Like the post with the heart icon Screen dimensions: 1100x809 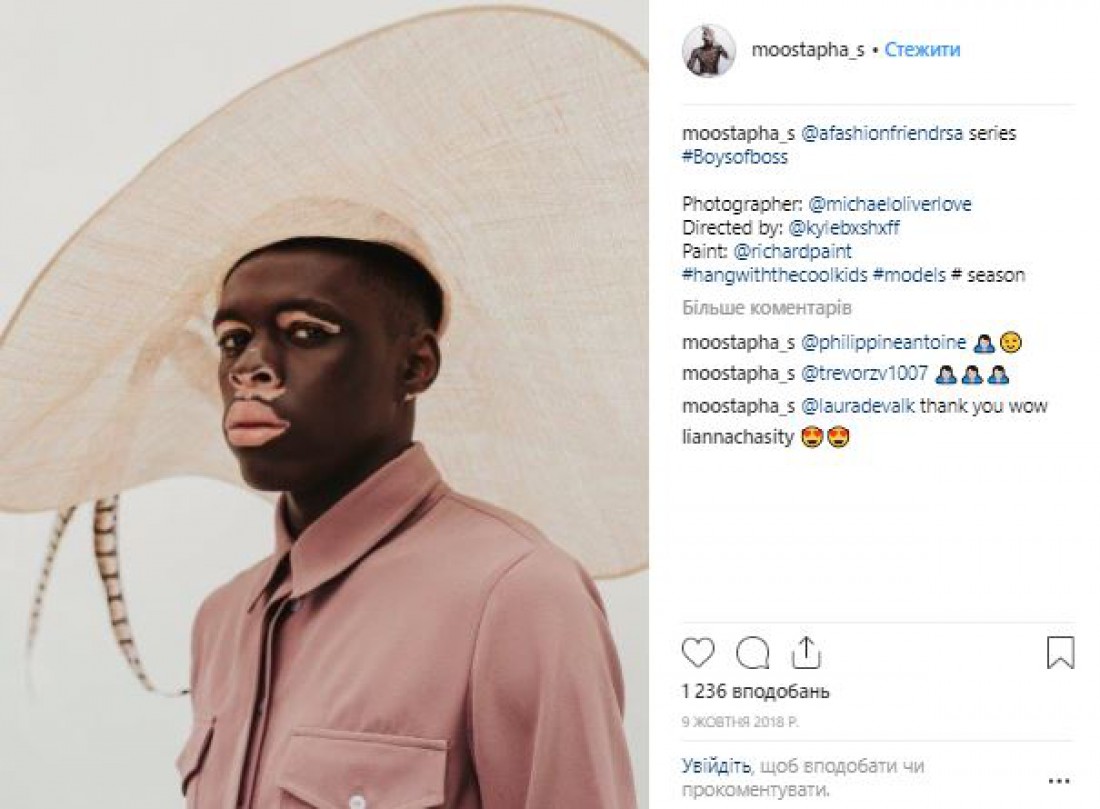[698, 653]
